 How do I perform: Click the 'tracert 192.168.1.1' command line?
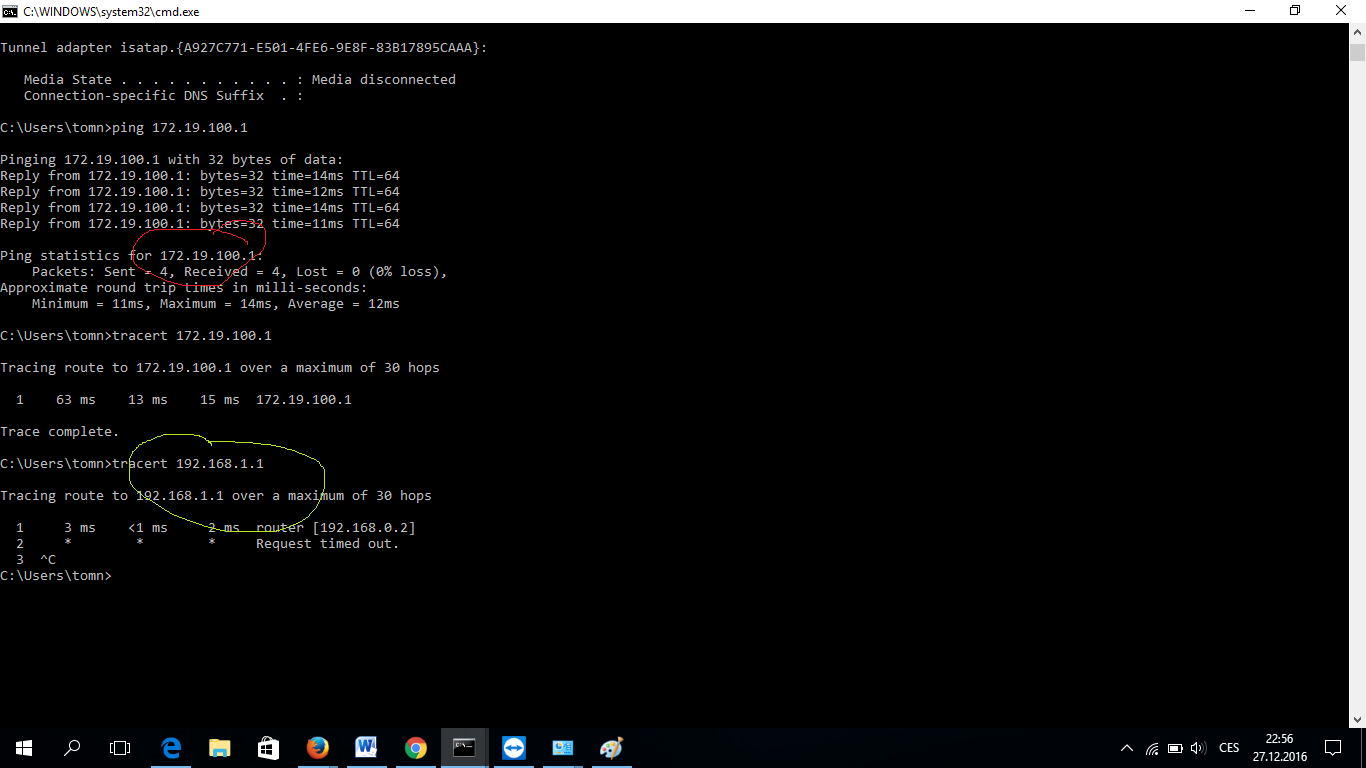(x=132, y=464)
